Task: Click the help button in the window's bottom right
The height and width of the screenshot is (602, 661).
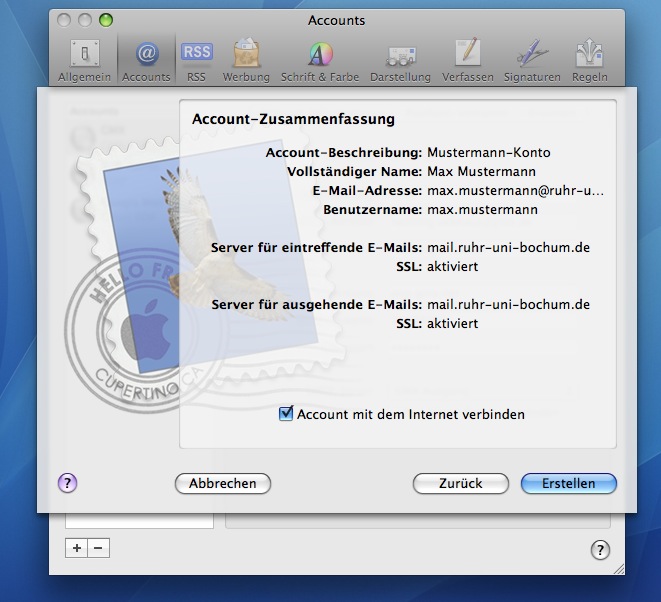Action: point(599,549)
